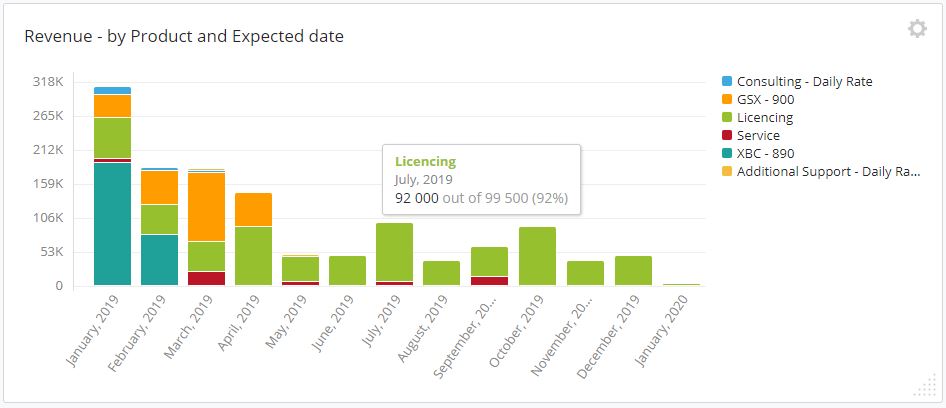Click the green Licencing bar for October 2019
This screenshot has width=946, height=408.
point(537,256)
